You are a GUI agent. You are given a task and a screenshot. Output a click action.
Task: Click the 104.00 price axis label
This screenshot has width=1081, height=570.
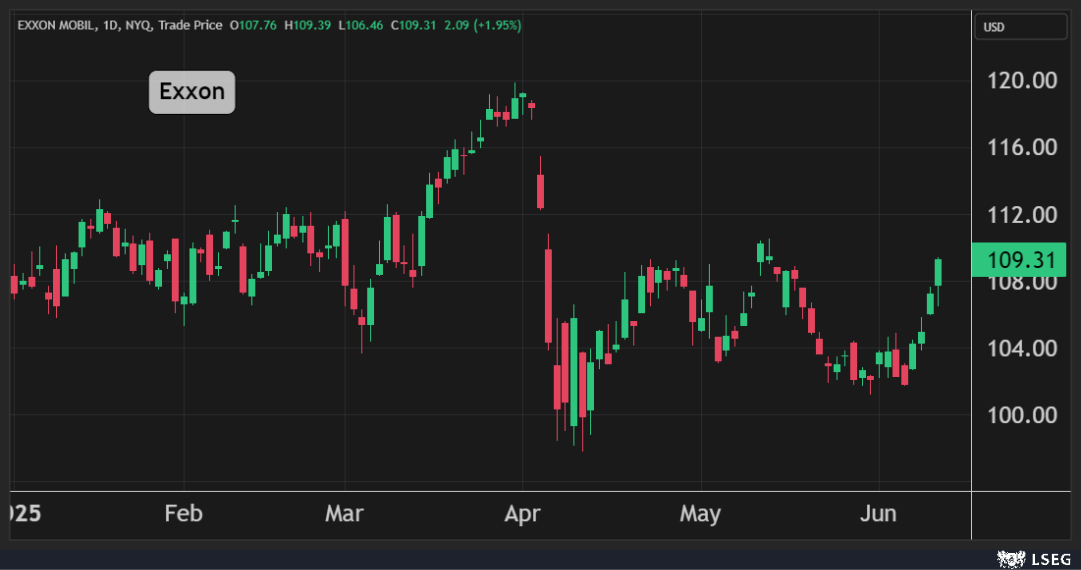1022,349
